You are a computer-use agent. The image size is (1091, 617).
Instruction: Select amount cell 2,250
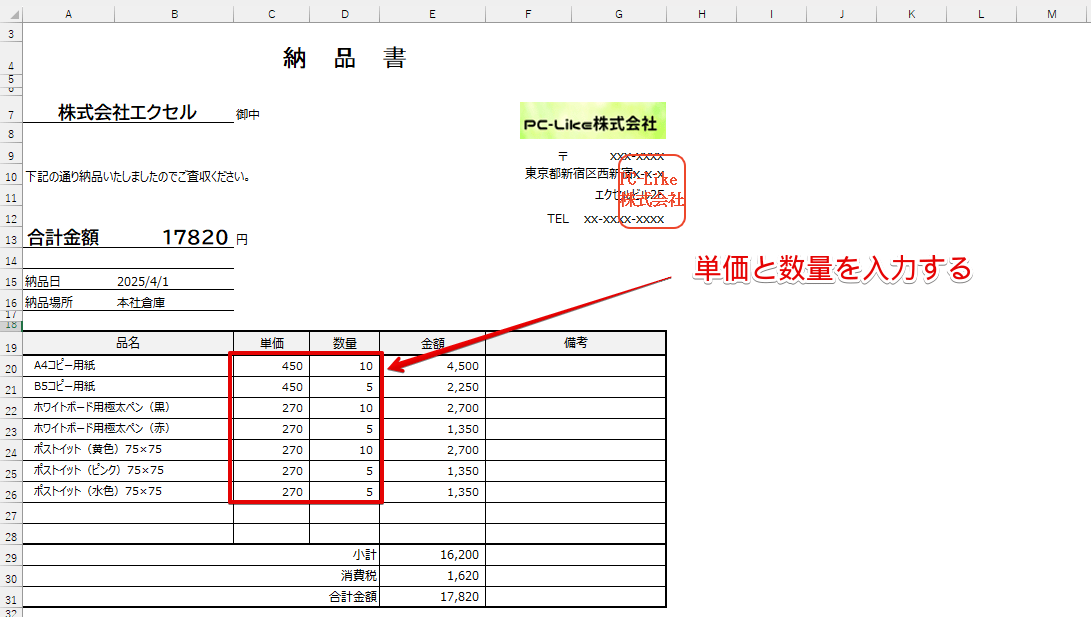(x=432, y=387)
